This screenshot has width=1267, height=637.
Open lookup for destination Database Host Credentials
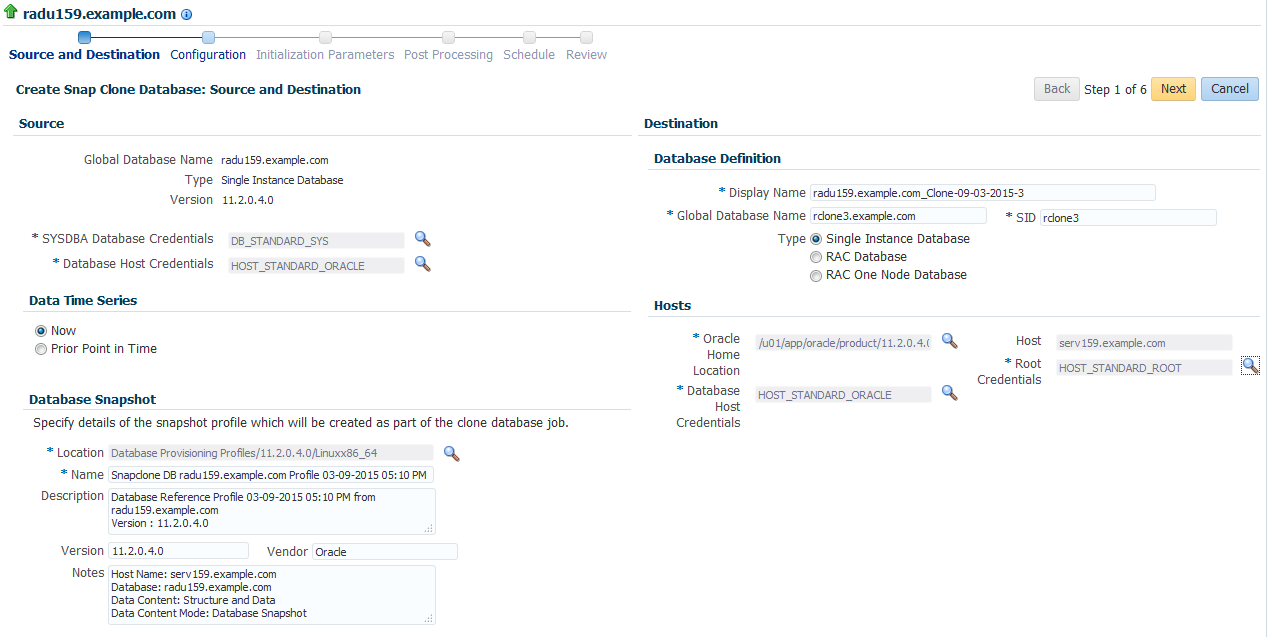tap(949, 393)
